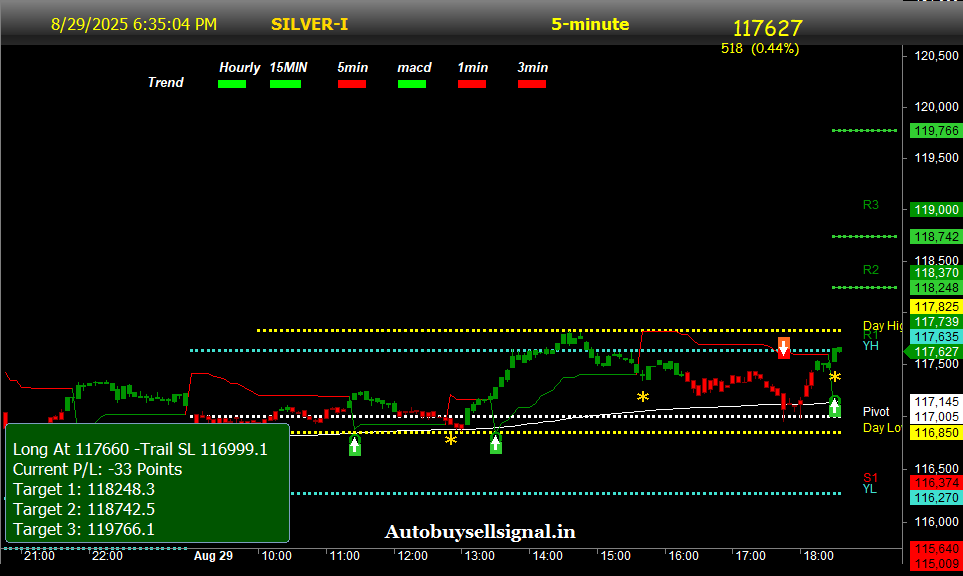Click the date time 8/29/2025 6:35:04 PM
963x576 pixels.
coord(134,24)
